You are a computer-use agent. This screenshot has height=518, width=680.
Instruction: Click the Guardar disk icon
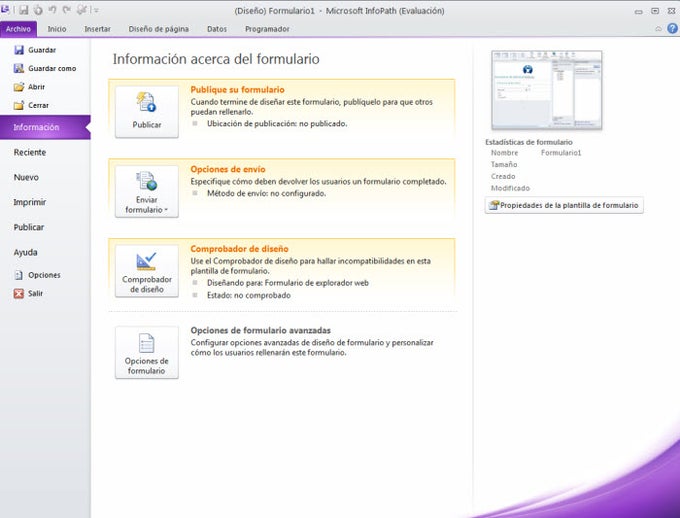(x=19, y=50)
